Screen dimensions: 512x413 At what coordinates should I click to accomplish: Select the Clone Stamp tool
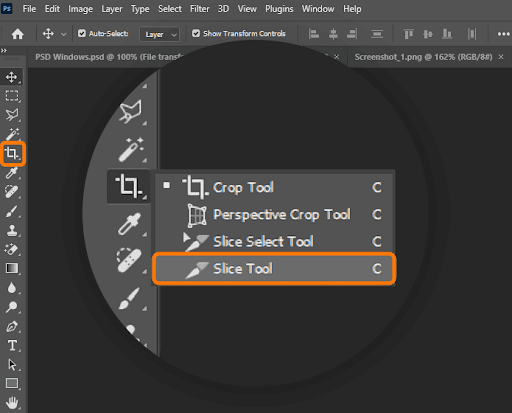point(12,230)
